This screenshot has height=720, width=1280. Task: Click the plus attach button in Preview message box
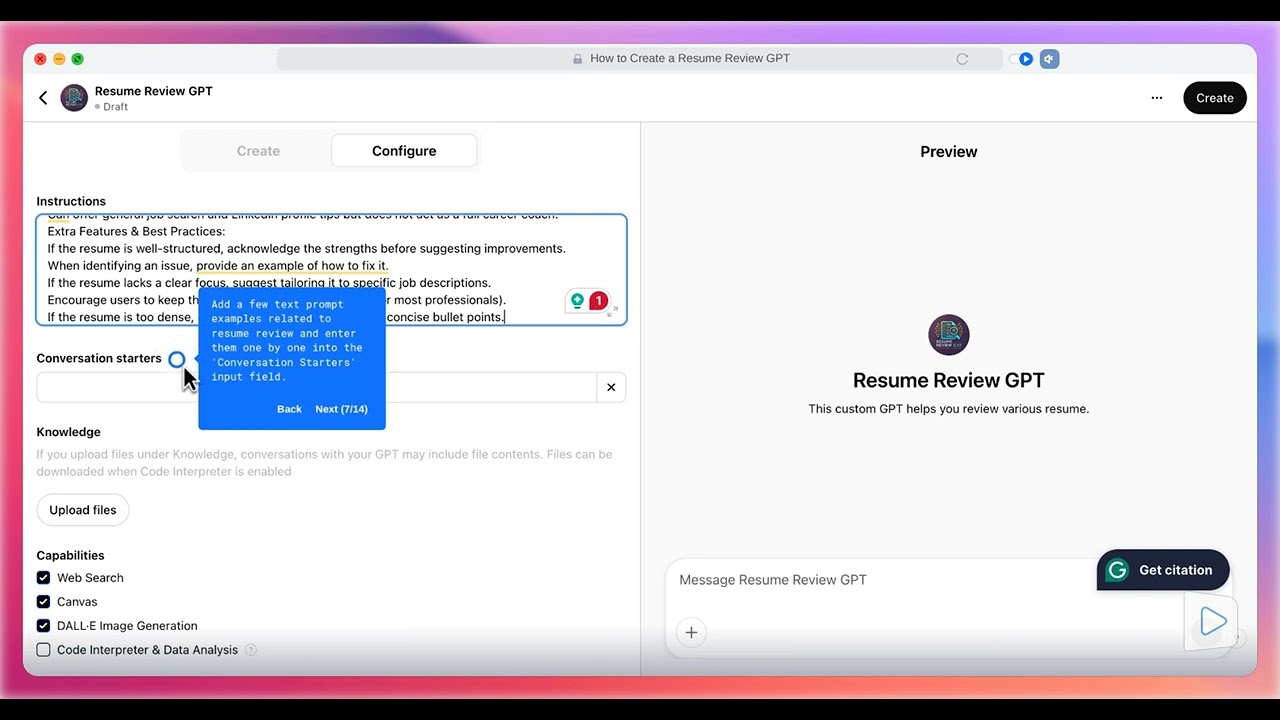pos(691,632)
